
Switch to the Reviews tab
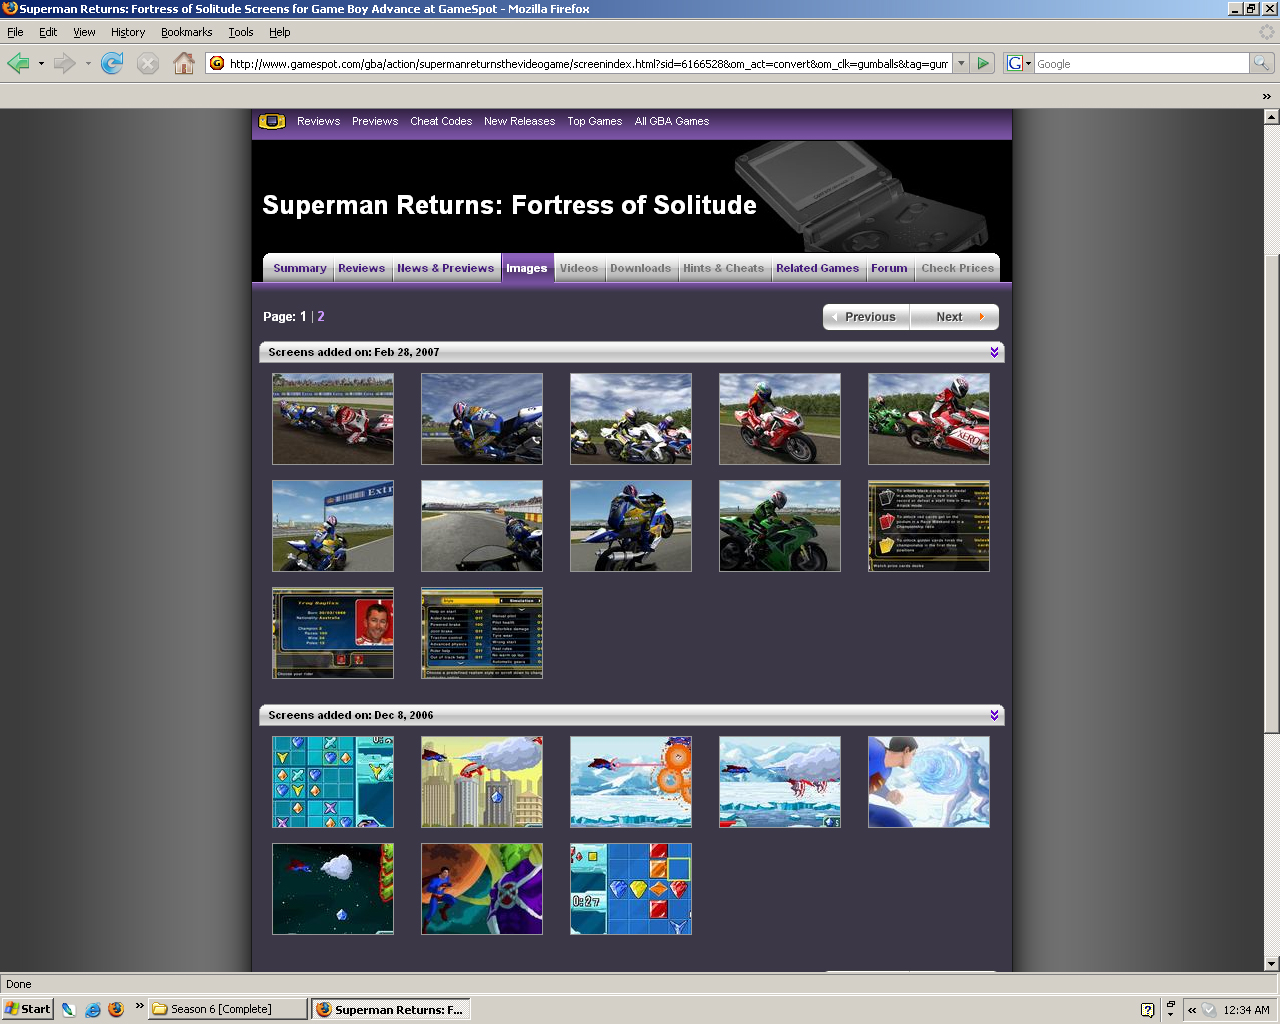(x=361, y=268)
